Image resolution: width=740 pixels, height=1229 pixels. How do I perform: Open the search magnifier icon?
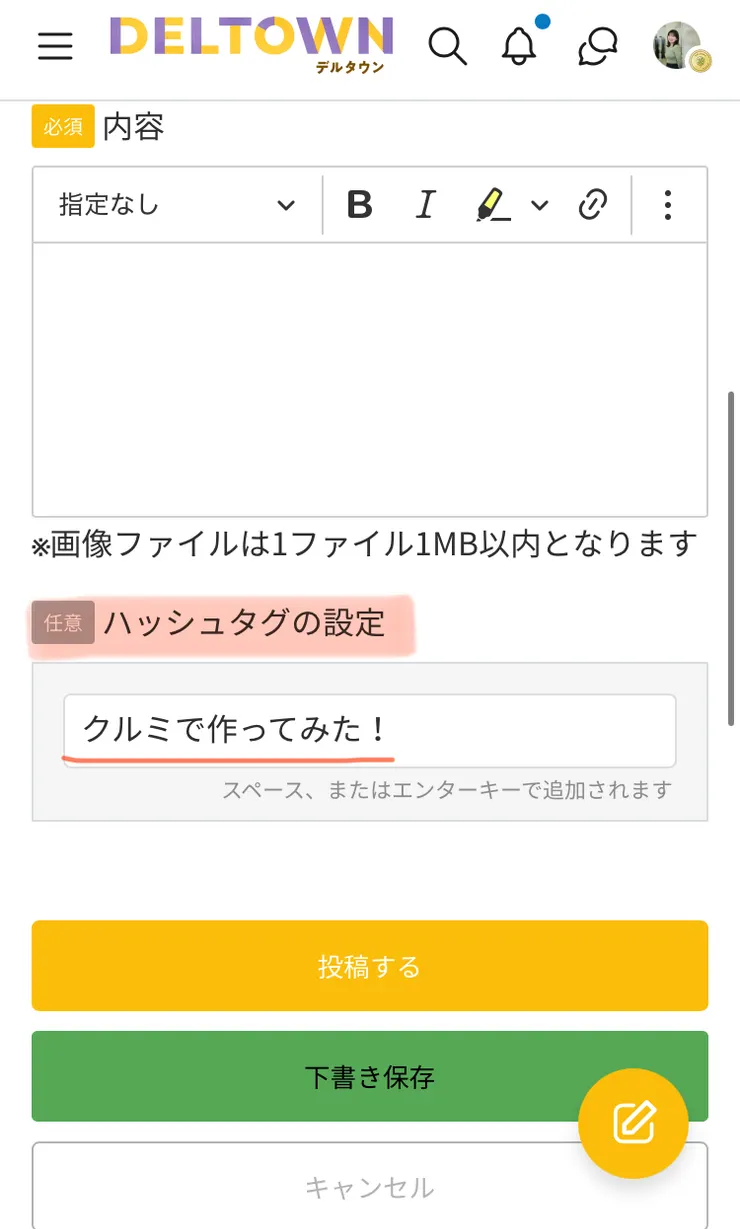(x=447, y=46)
